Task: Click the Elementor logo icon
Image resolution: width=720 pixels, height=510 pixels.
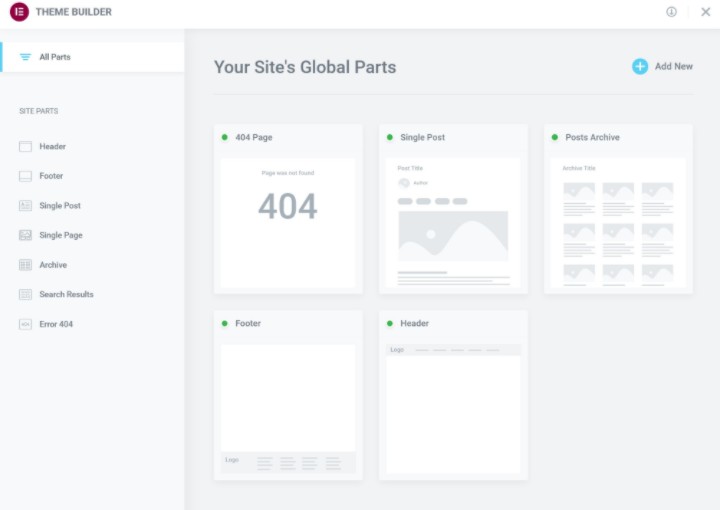Action: (x=19, y=12)
